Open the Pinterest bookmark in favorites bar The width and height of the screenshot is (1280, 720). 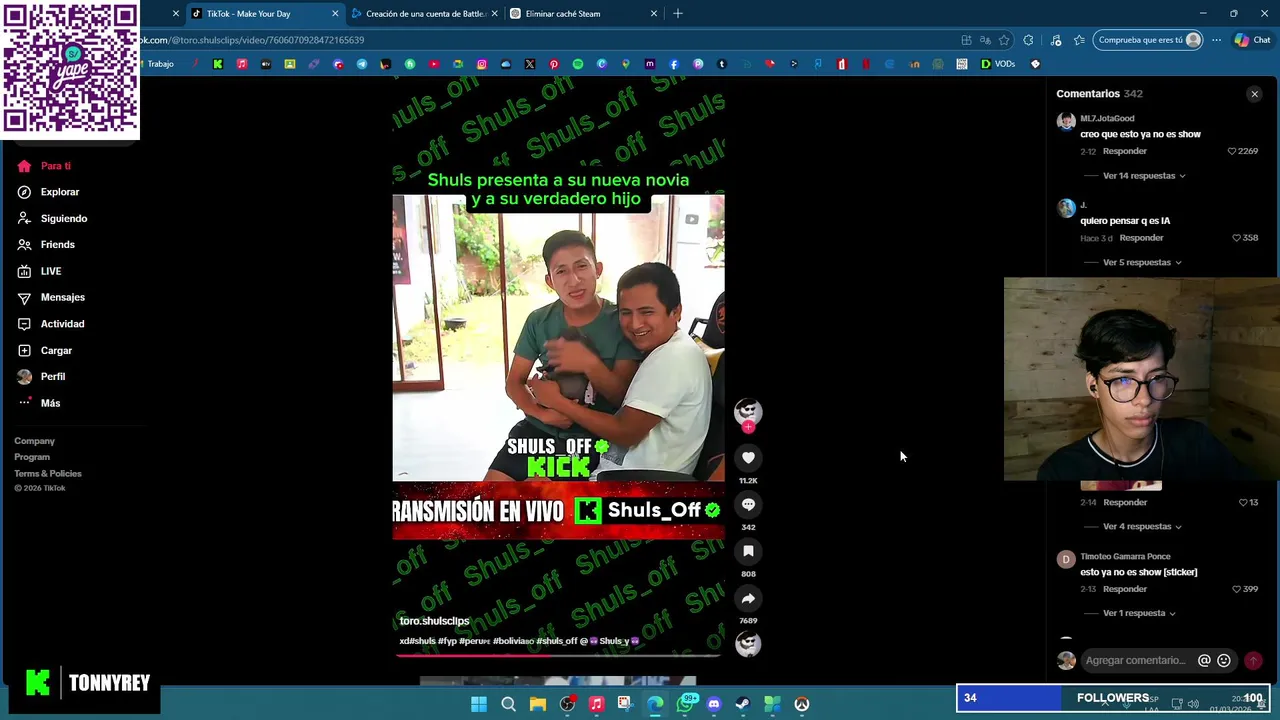[554, 64]
